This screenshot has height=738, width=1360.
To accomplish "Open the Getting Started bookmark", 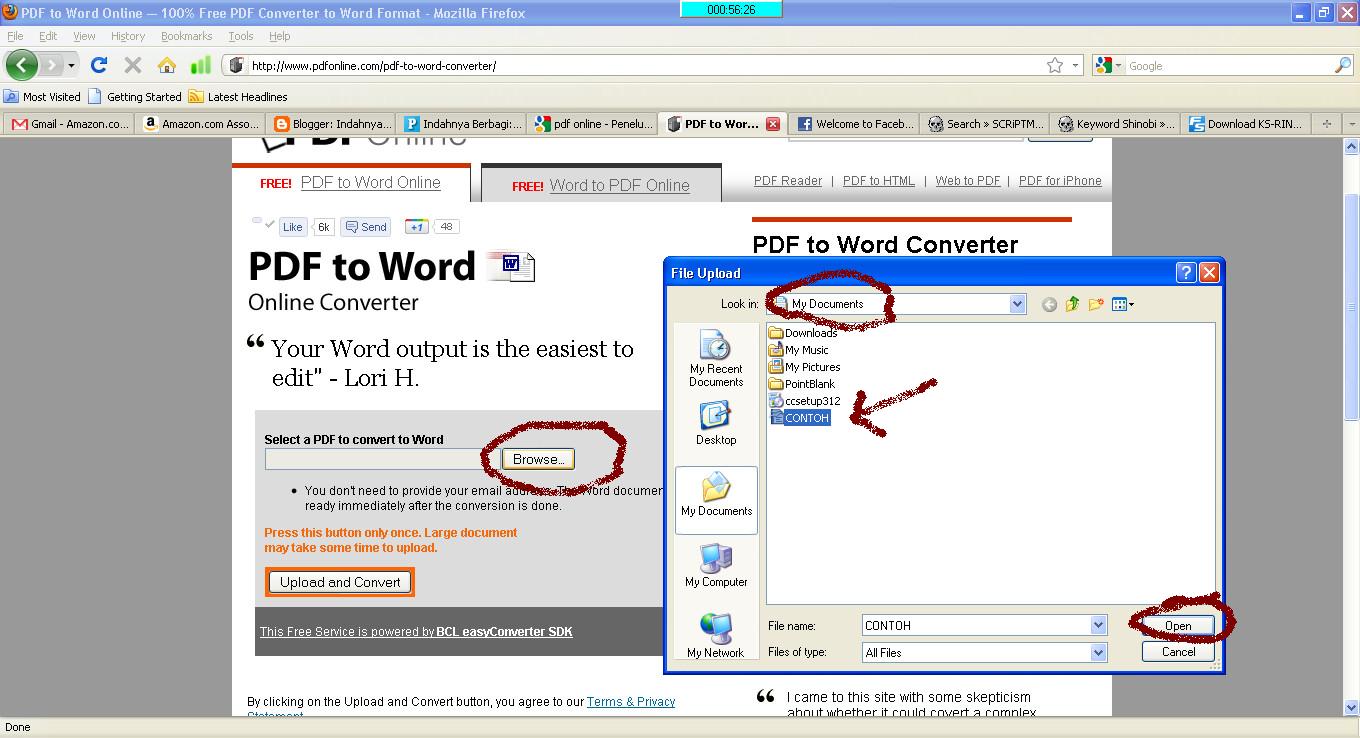I will pyautogui.click(x=135, y=97).
